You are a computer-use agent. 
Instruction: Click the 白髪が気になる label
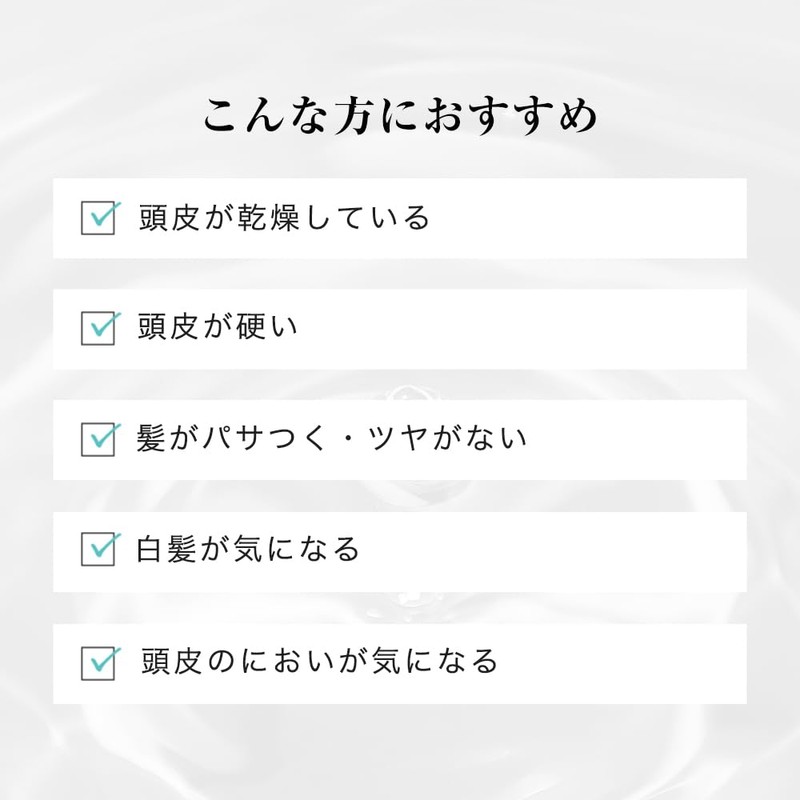248,549
